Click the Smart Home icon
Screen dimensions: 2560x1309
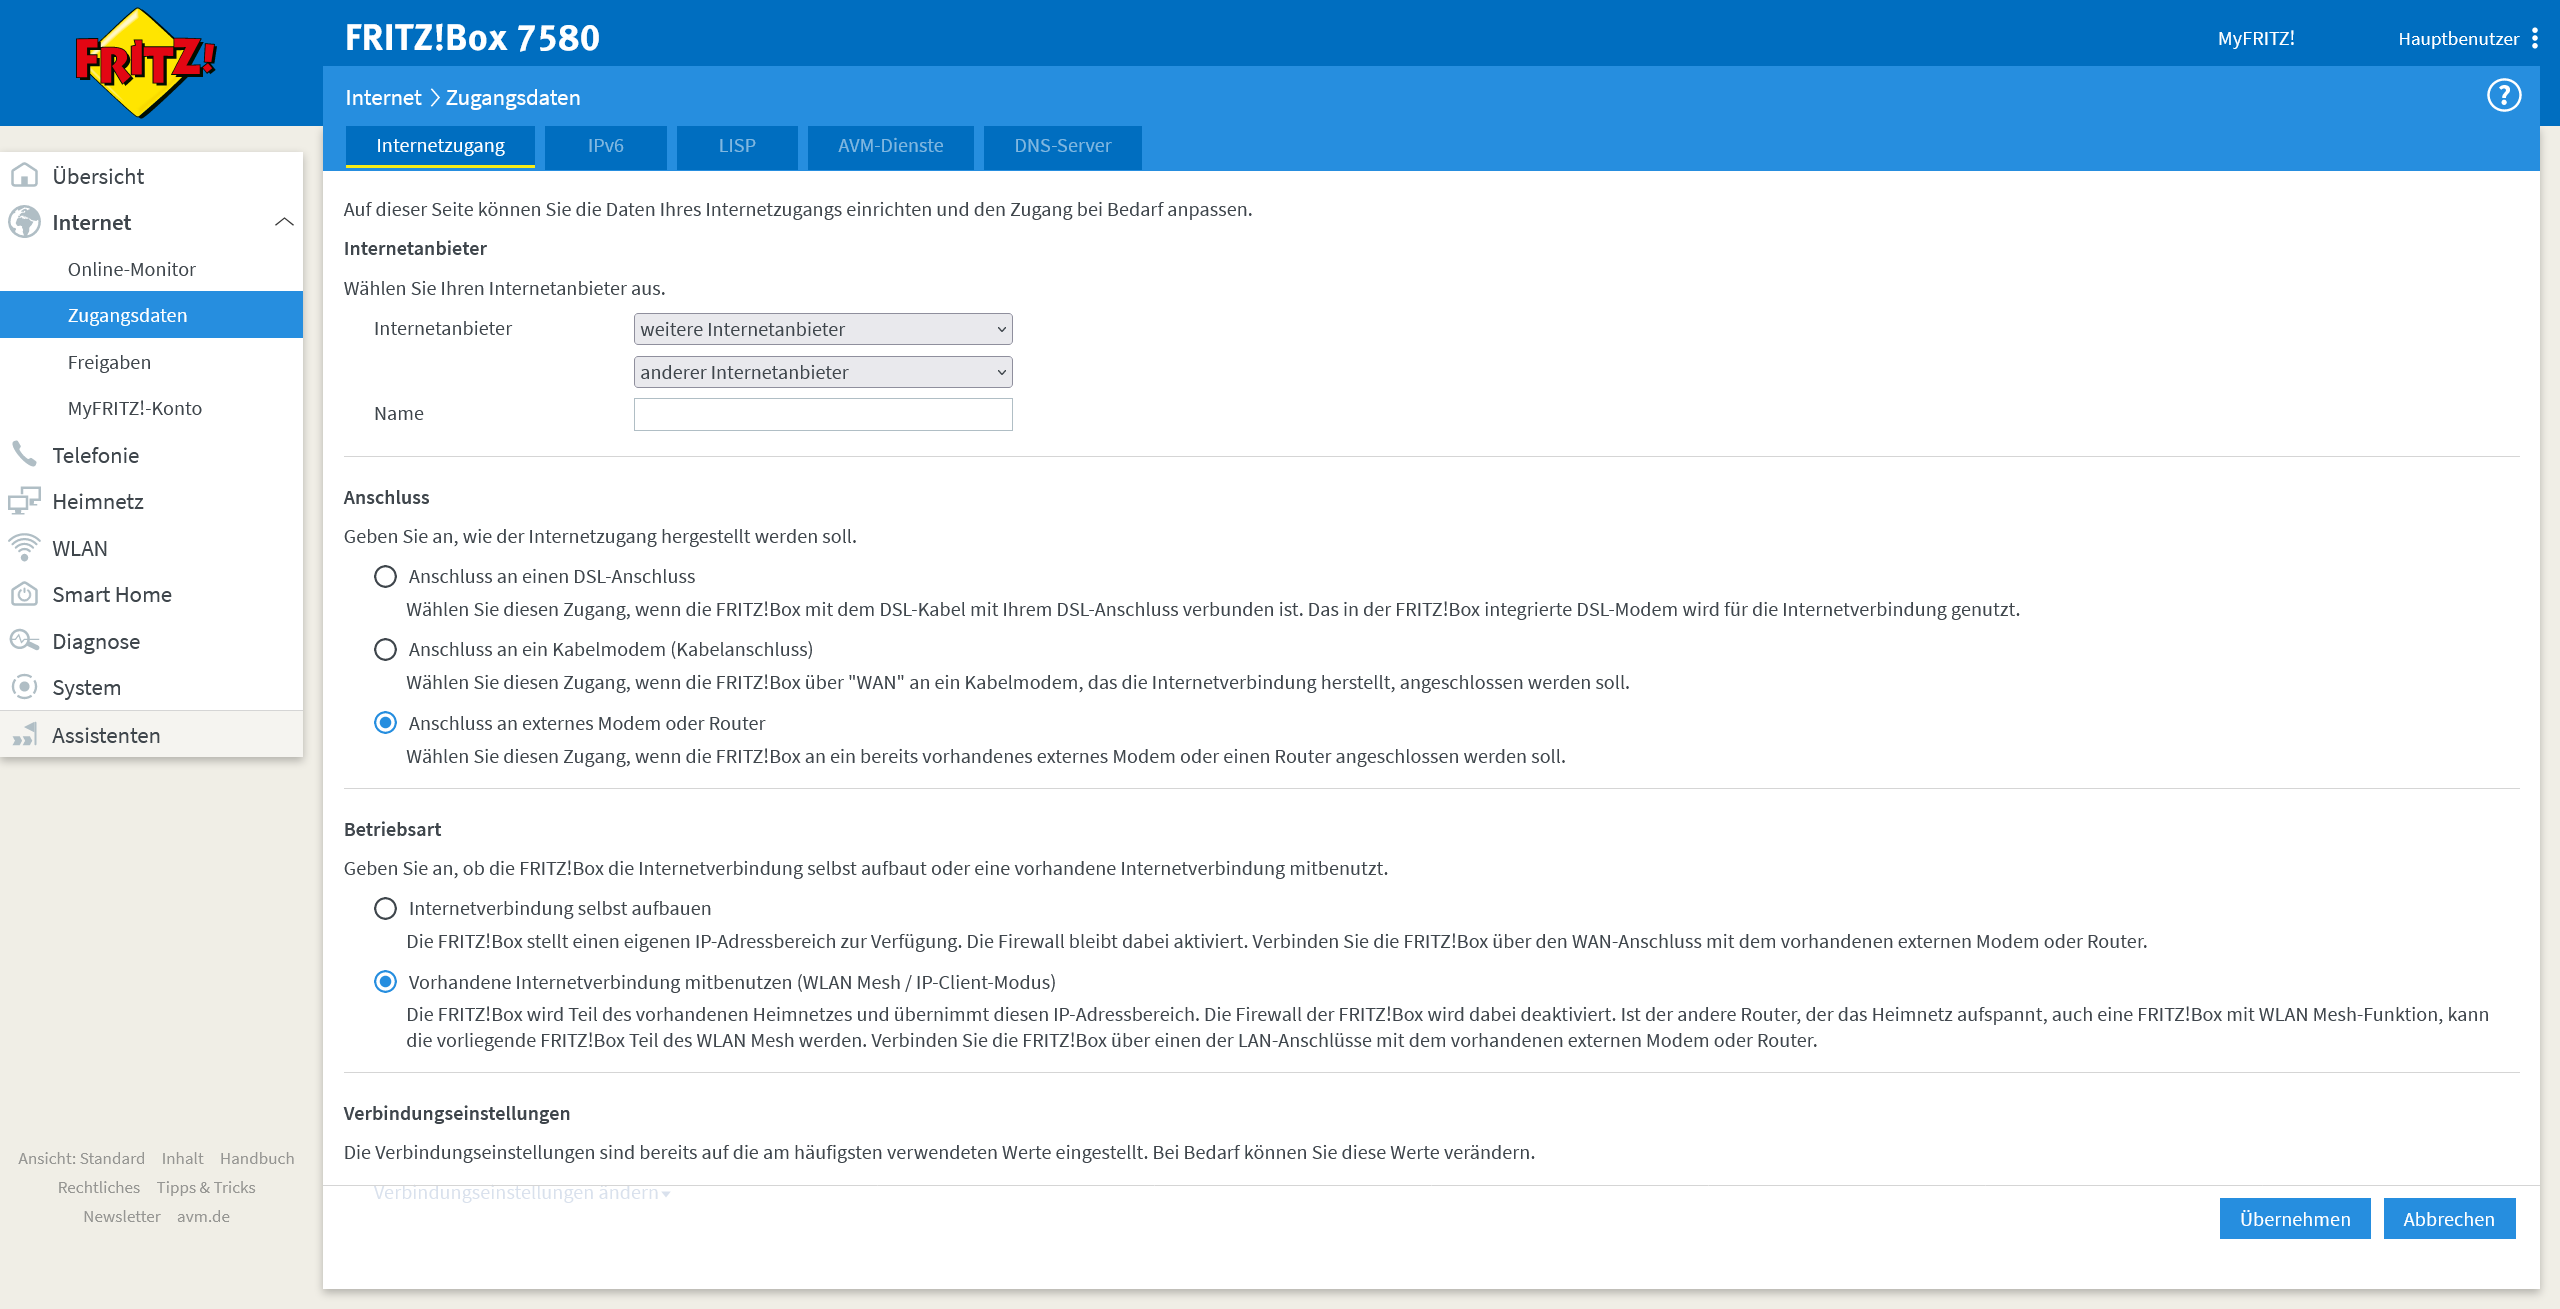(x=24, y=594)
